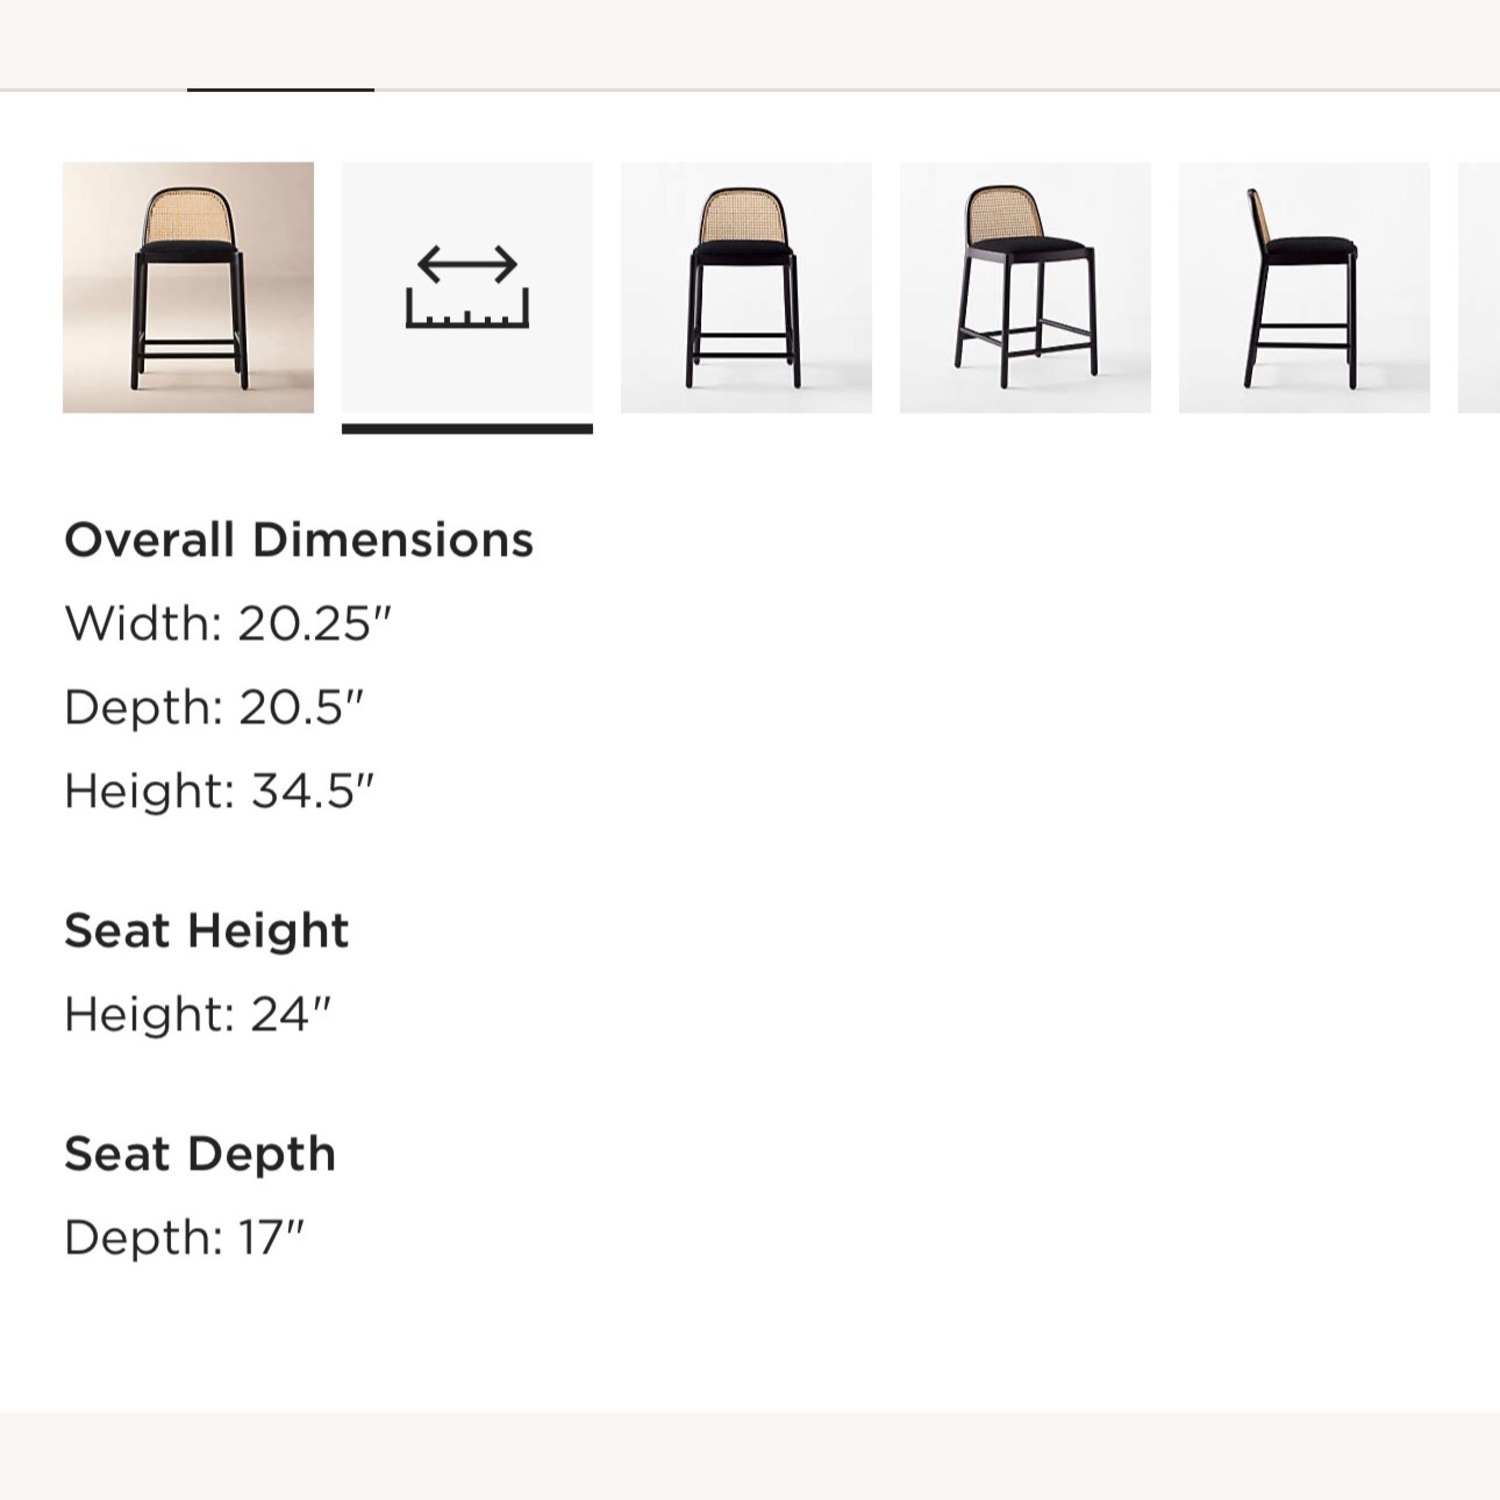Click the double-arrow width icon
This screenshot has height=1500, width=1500.
coord(466,262)
